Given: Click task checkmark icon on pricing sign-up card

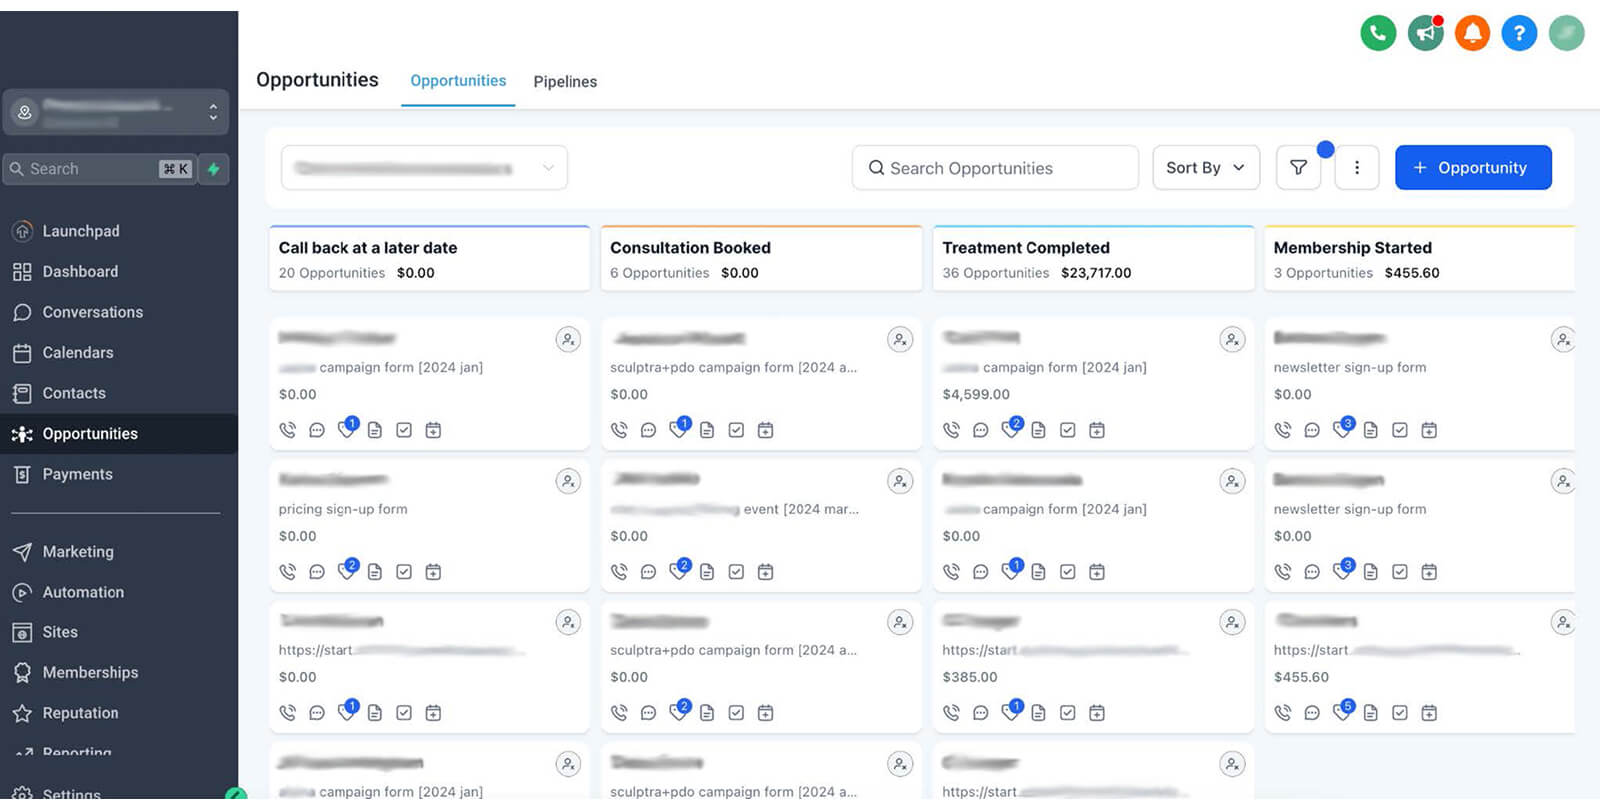Looking at the screenshot, I should (404, 572).
